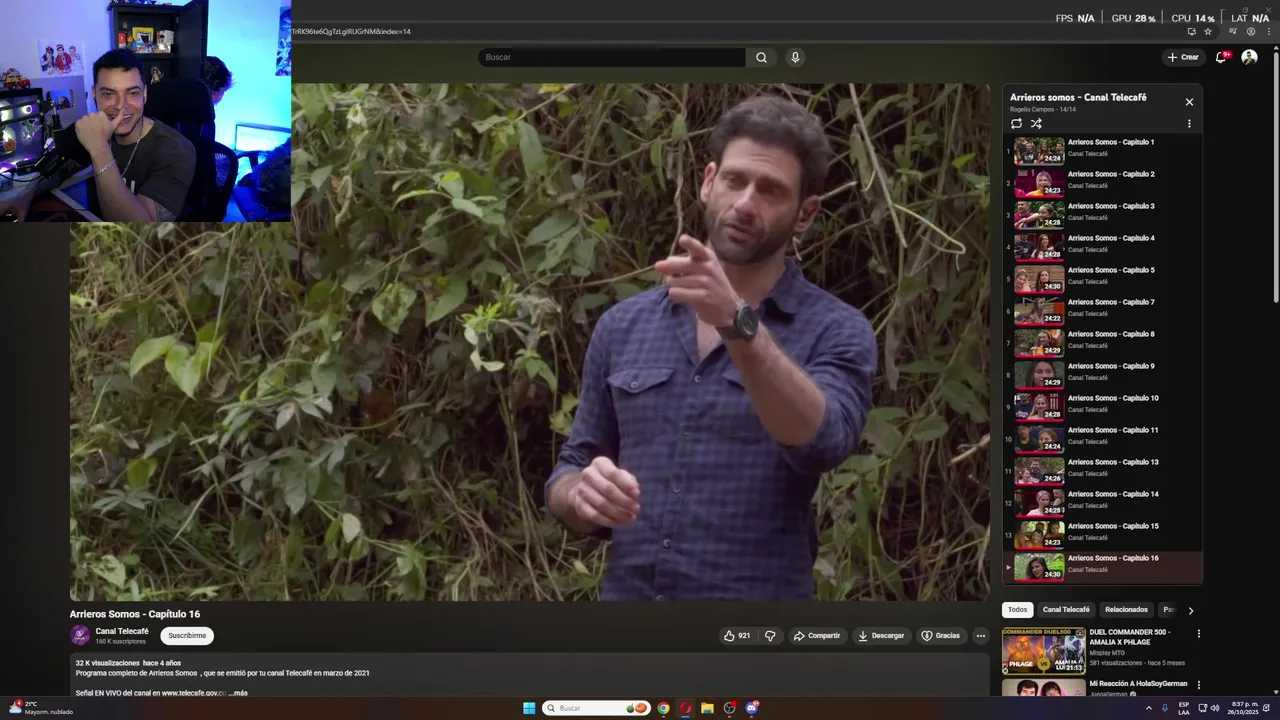The width and height of the screenshot is (1280, 720).
Task: Show more filter chips right arrow
Action: pyautogui.click(x=1190, y=610)
